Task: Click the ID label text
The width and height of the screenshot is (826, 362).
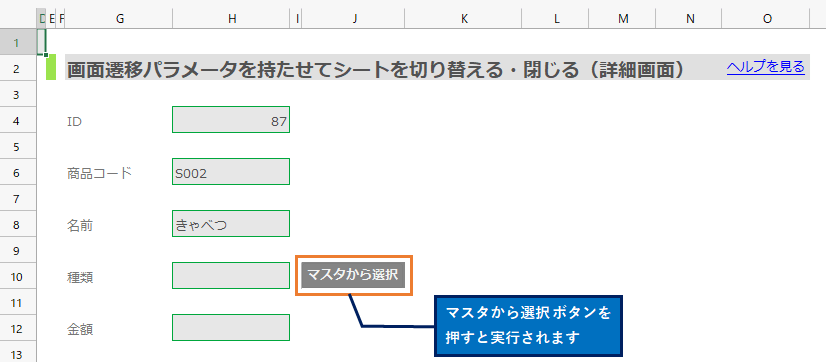Action: pyautogui.click(x=74, y=122)
